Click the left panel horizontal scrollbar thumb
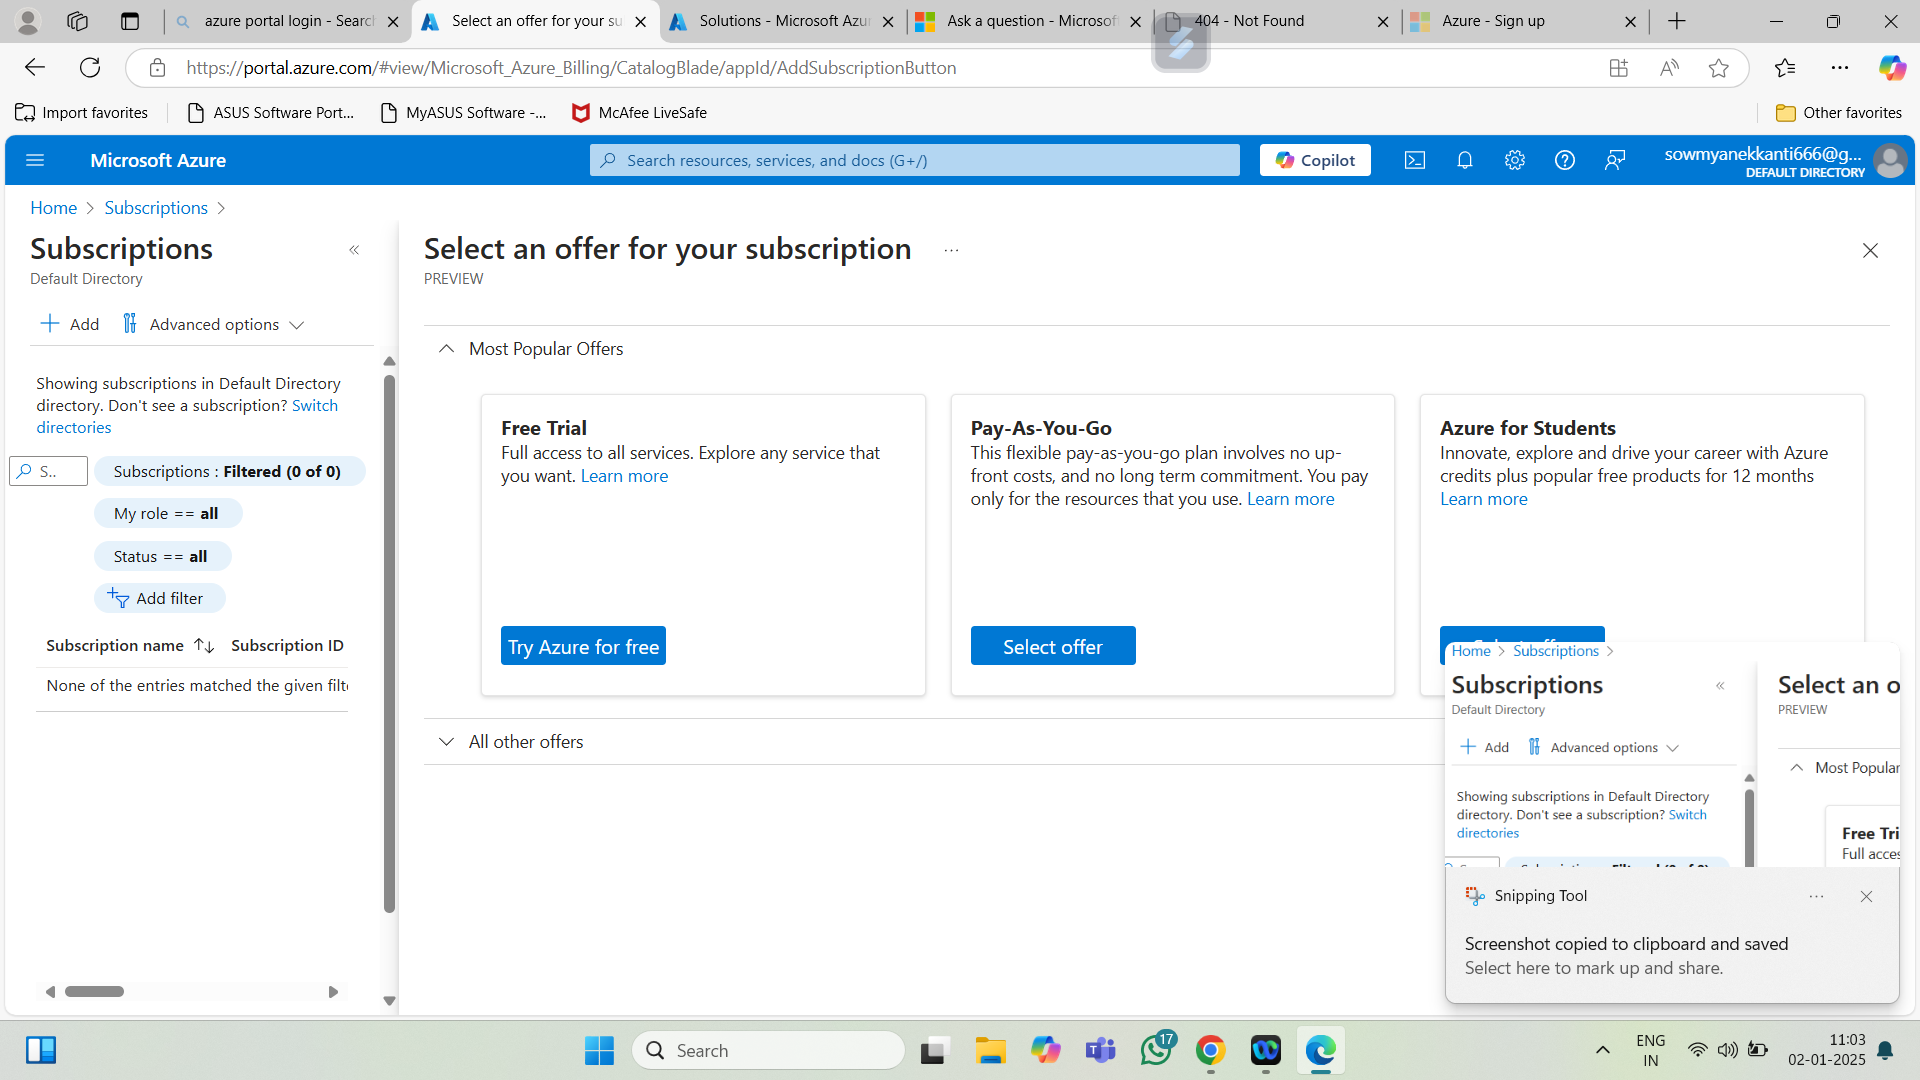Viewport: 1920px width, 1080px height. coord(94,992)
